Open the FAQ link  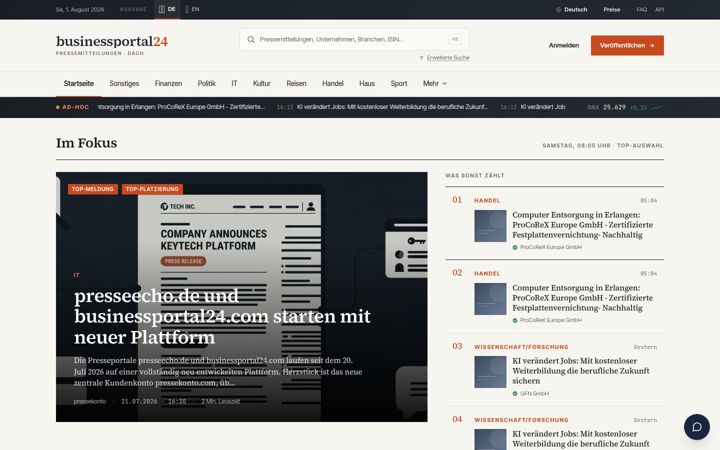point(641,10)
